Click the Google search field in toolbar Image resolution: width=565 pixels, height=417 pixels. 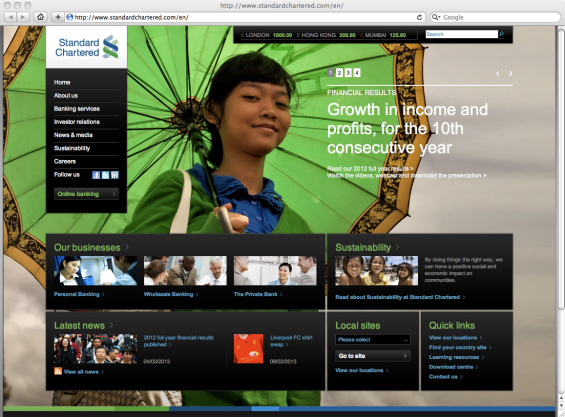pos(495,17)
